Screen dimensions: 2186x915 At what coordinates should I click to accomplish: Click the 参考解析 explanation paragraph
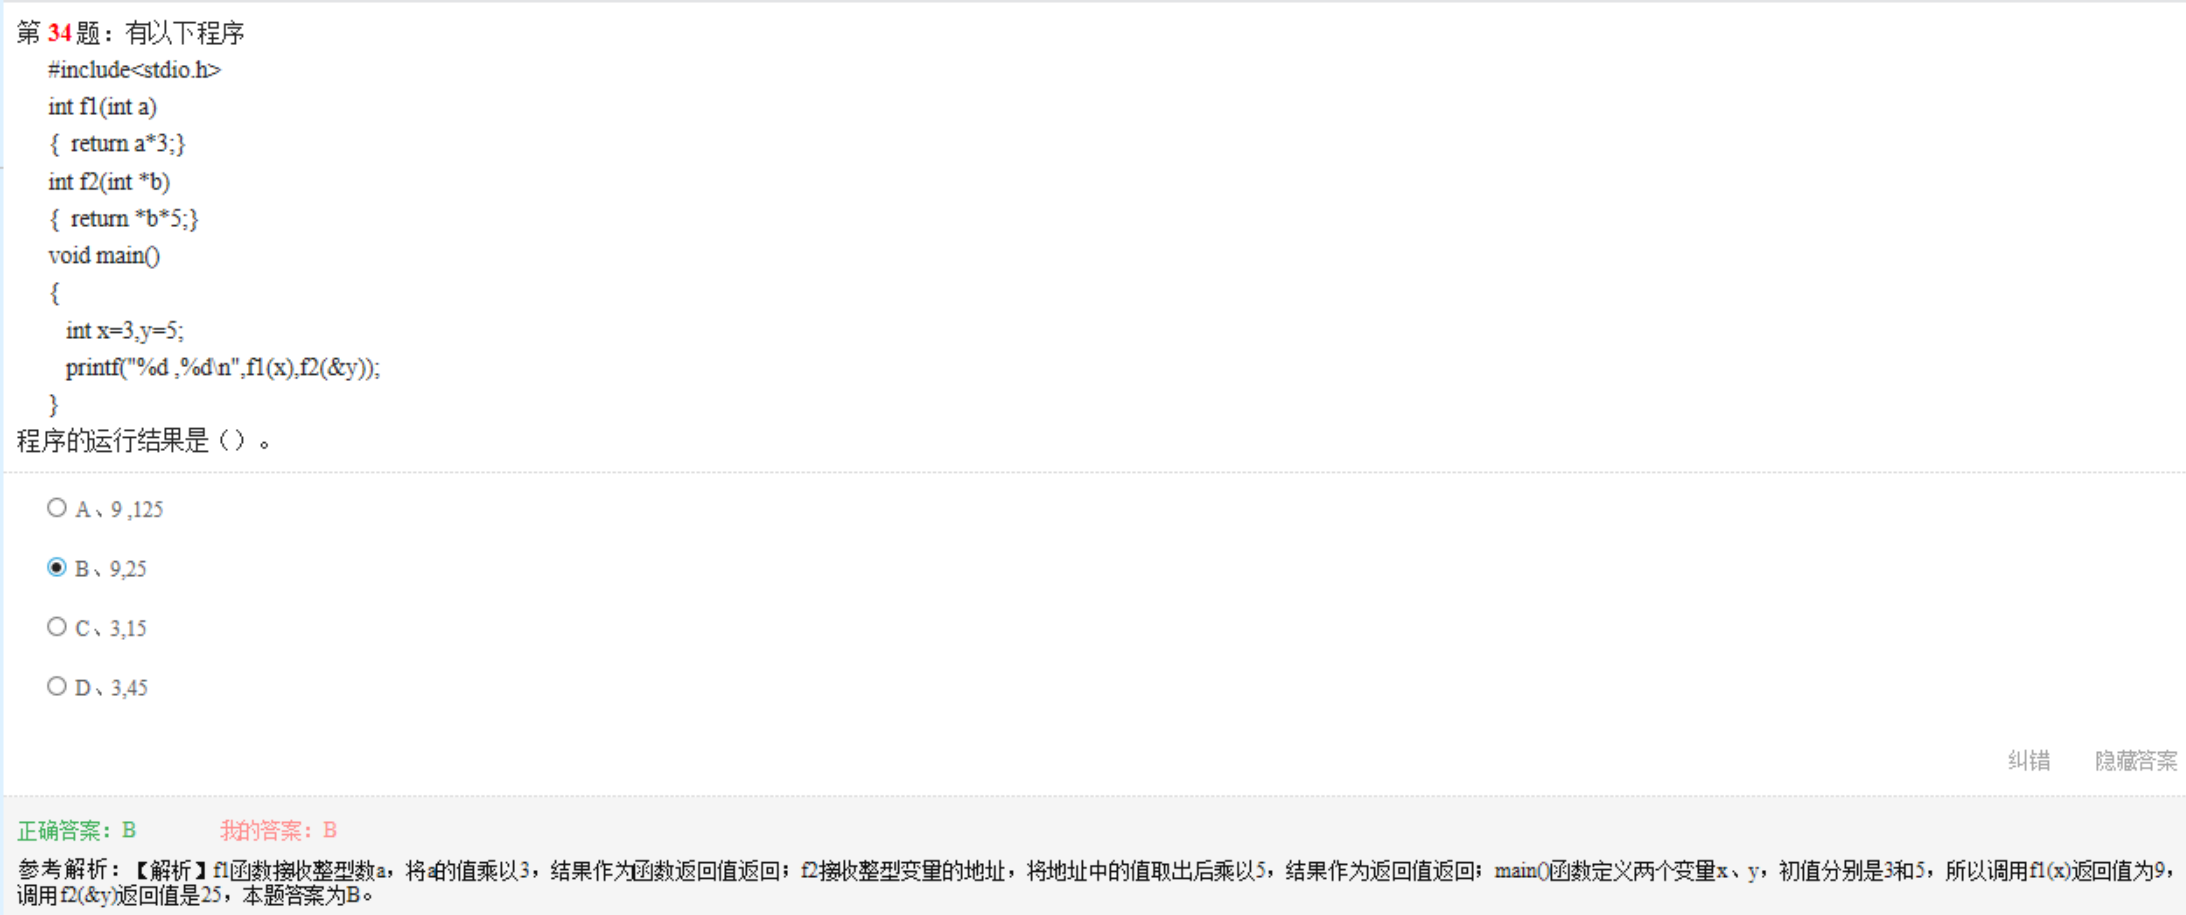[x=1096, y=883]
